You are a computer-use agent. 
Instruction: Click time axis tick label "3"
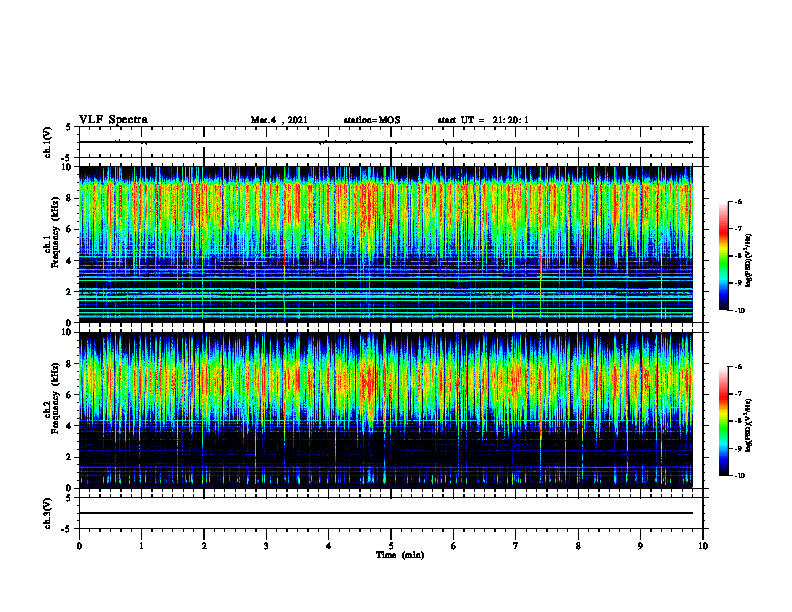coord(266,546)
